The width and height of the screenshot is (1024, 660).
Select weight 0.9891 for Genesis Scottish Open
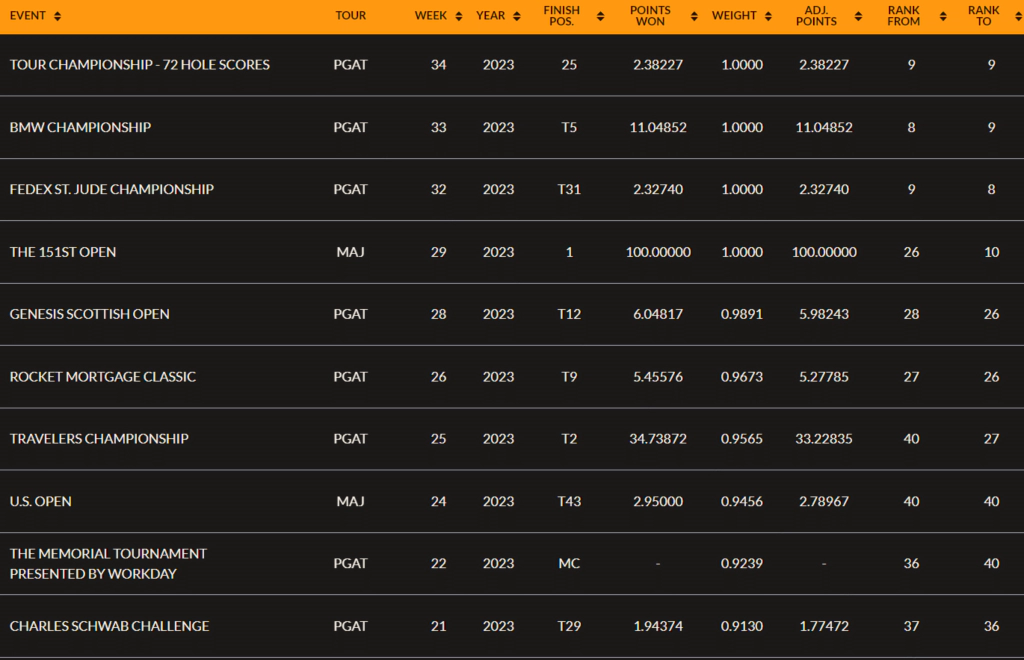tap(741, 314)
